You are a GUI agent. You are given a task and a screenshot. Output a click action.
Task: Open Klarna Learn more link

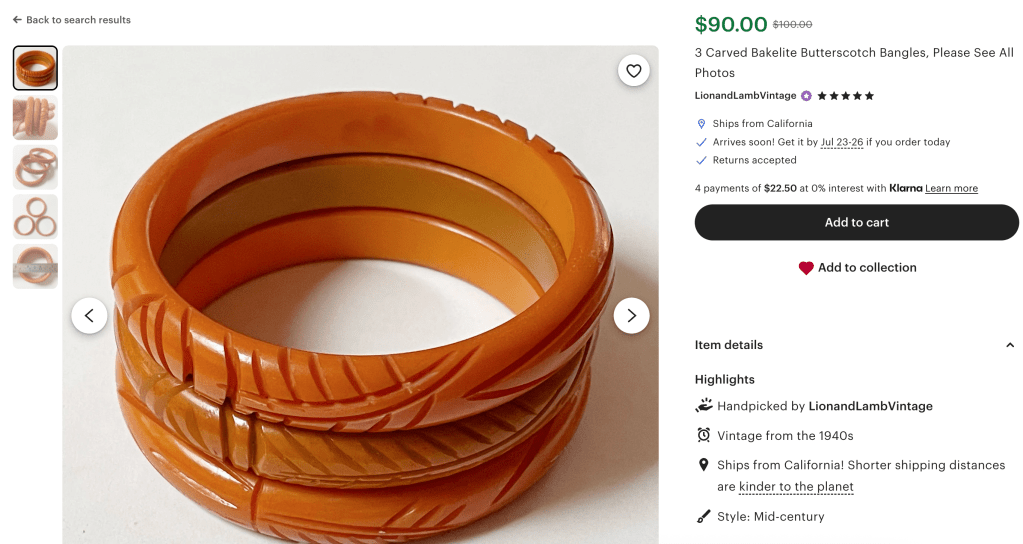coord(951,188)
